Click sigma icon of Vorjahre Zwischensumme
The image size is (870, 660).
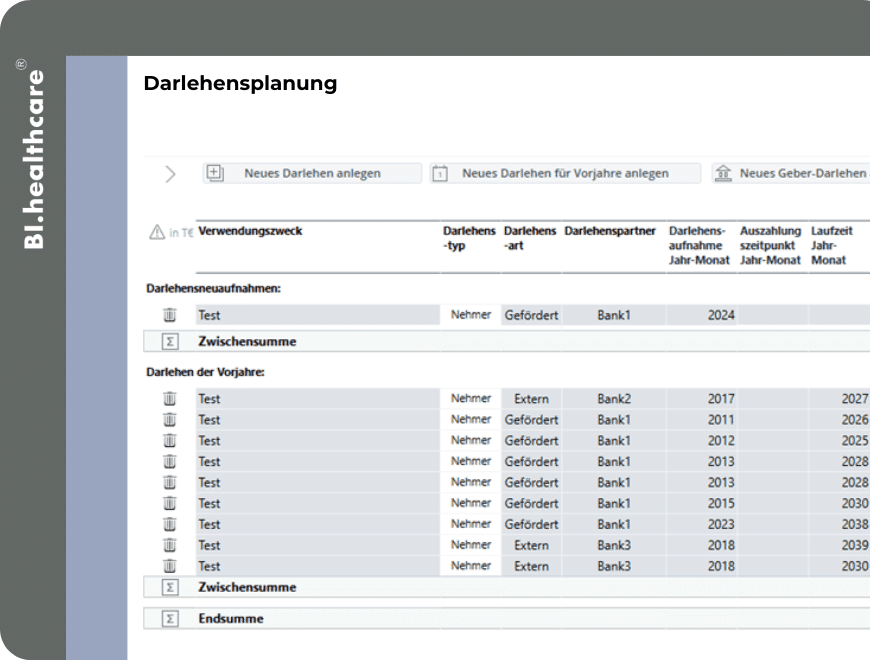pyautogui.click(x=170, y=587)
